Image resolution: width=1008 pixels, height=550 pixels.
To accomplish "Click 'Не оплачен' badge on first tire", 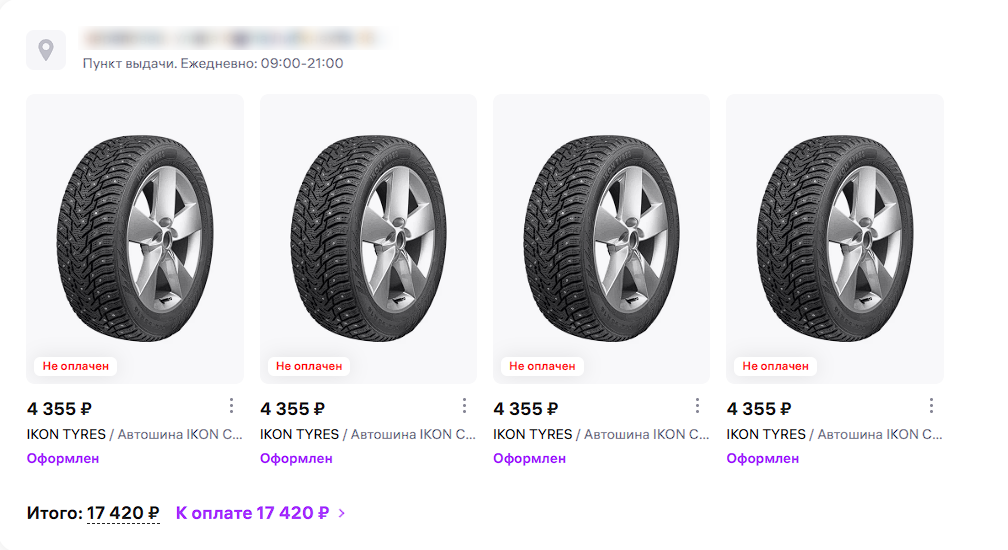I will tap(75, 366).
